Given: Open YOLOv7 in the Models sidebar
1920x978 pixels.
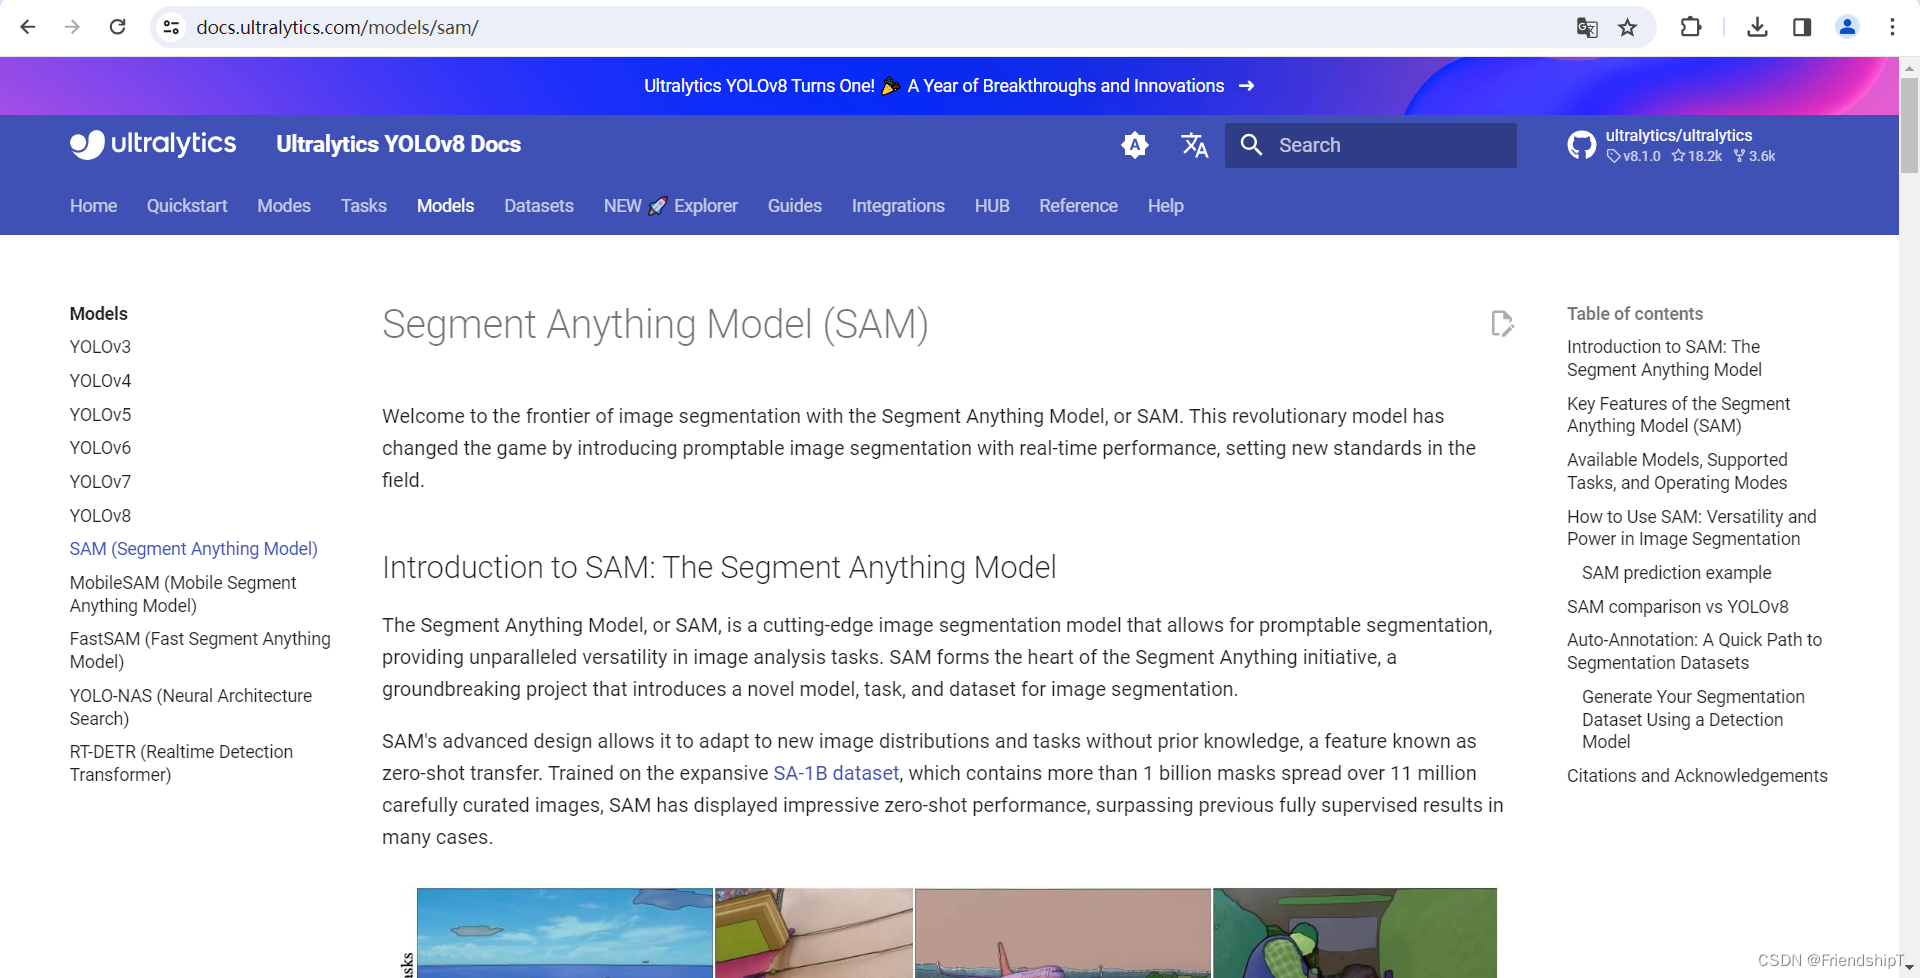Looking at the screenshot, I should (100, 482).
